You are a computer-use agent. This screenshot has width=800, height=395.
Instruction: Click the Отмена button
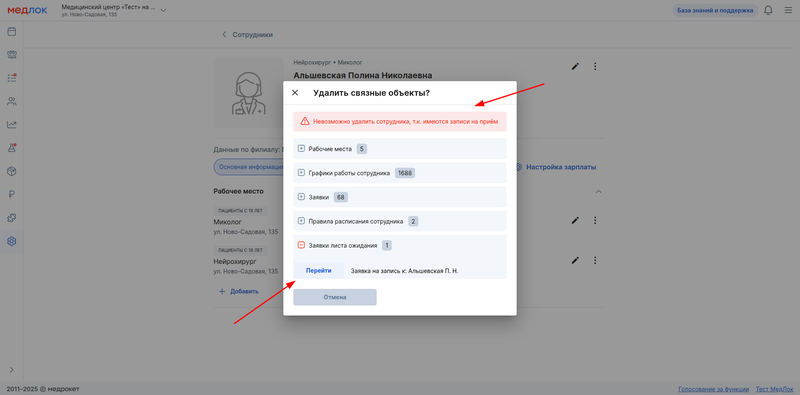point(335,297)
